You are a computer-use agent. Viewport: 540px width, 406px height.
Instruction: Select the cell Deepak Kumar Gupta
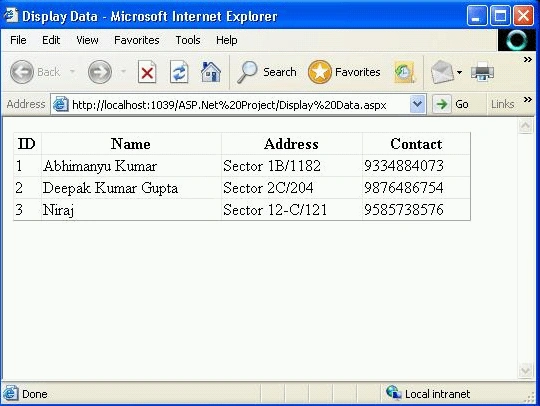(131, 188)
